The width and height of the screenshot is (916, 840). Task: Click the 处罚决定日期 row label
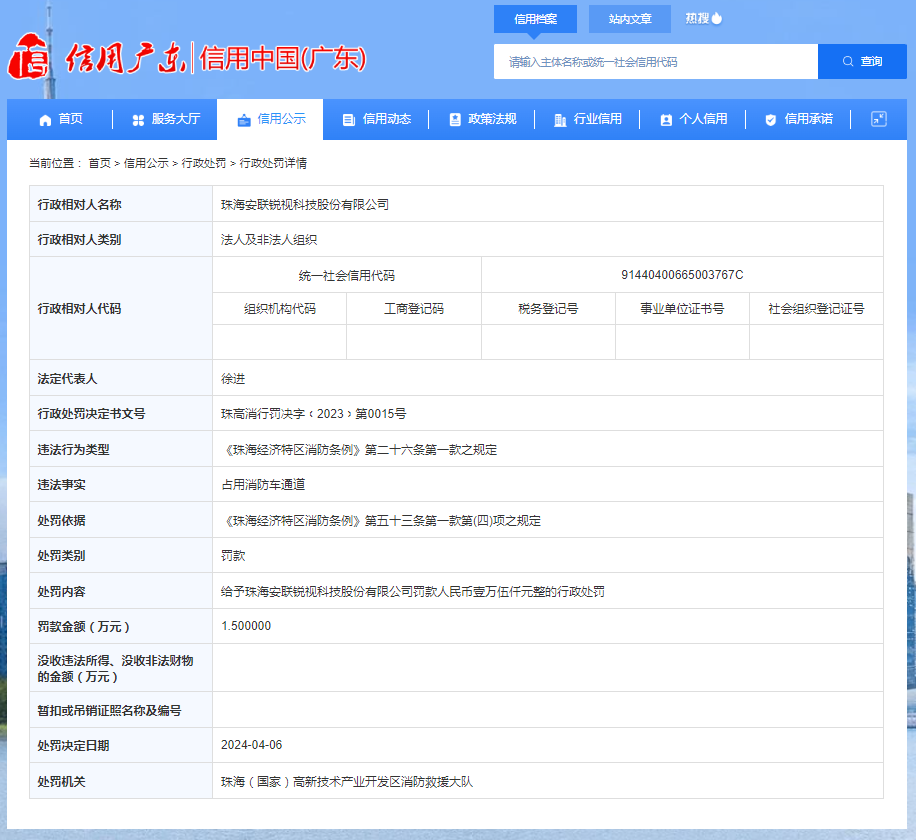pyautogui.click(x=73, y=745)
